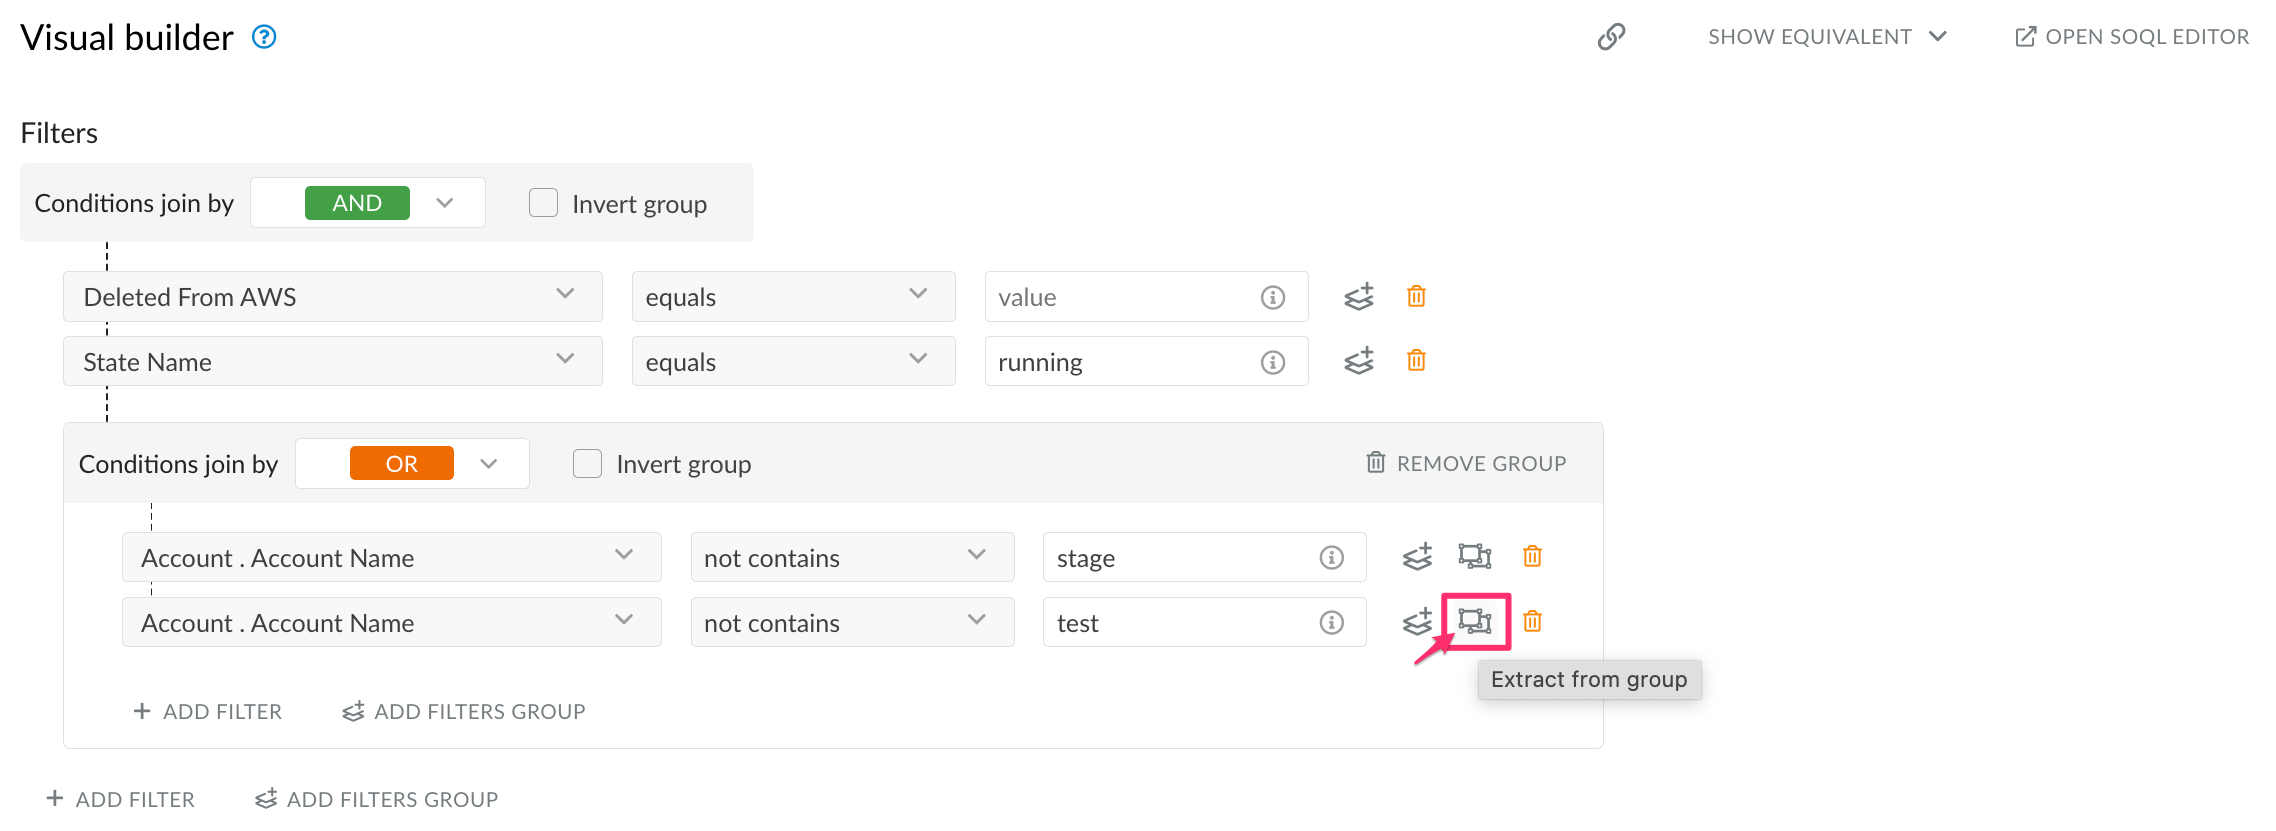Viewport: 2276px width, 831px height.
Task: Convert State Name filter into a group
Action: pyautogui.click(x=1359, y=361)
